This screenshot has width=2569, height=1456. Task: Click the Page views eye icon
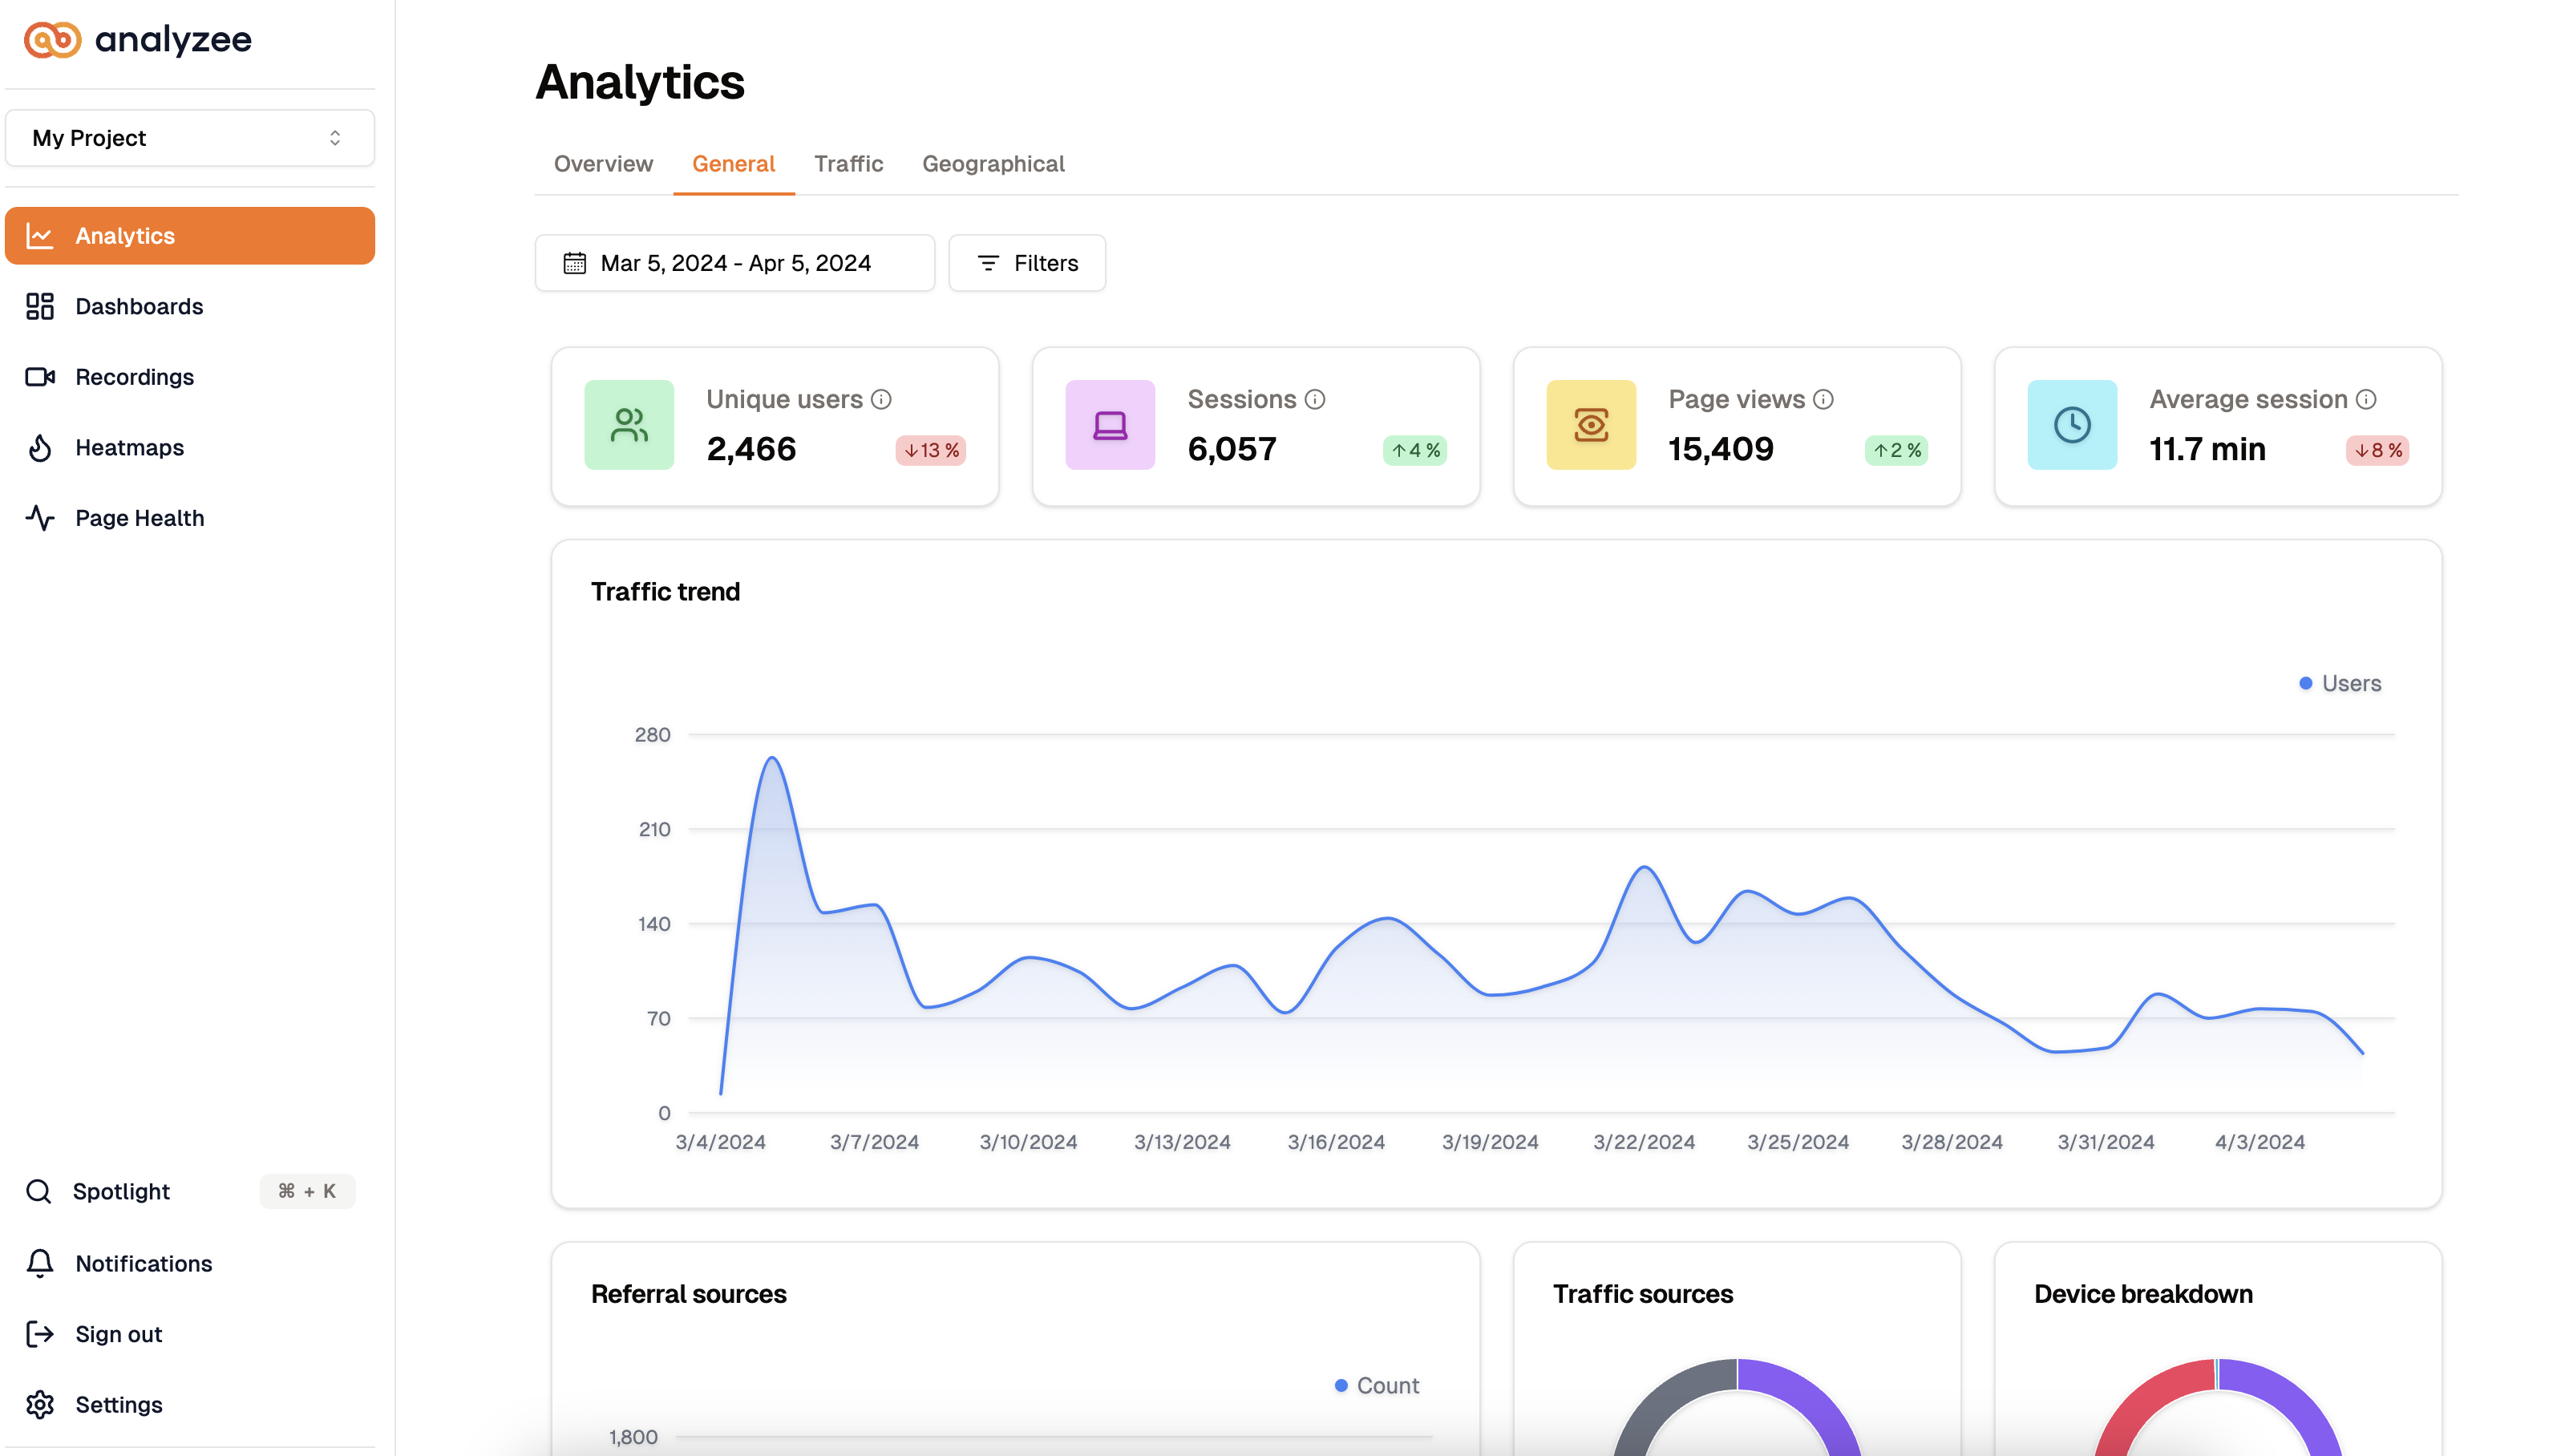pyautogui.click(x=1591, y=425)
